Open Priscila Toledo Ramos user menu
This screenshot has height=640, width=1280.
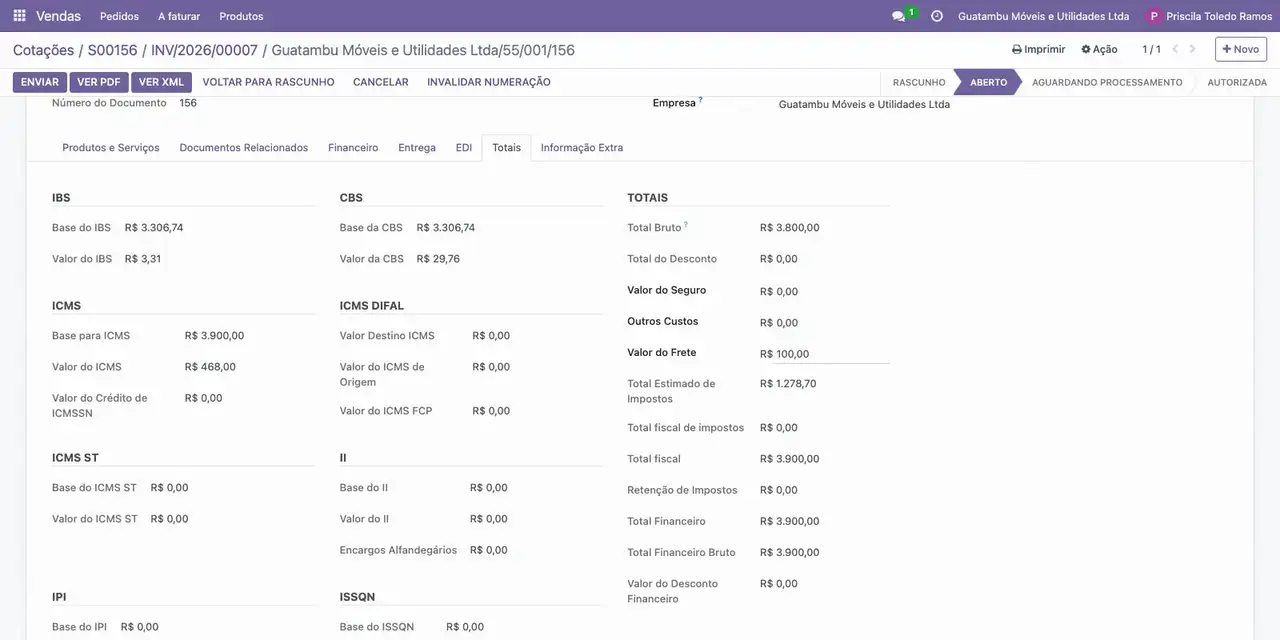click(x=1209, y=16)
